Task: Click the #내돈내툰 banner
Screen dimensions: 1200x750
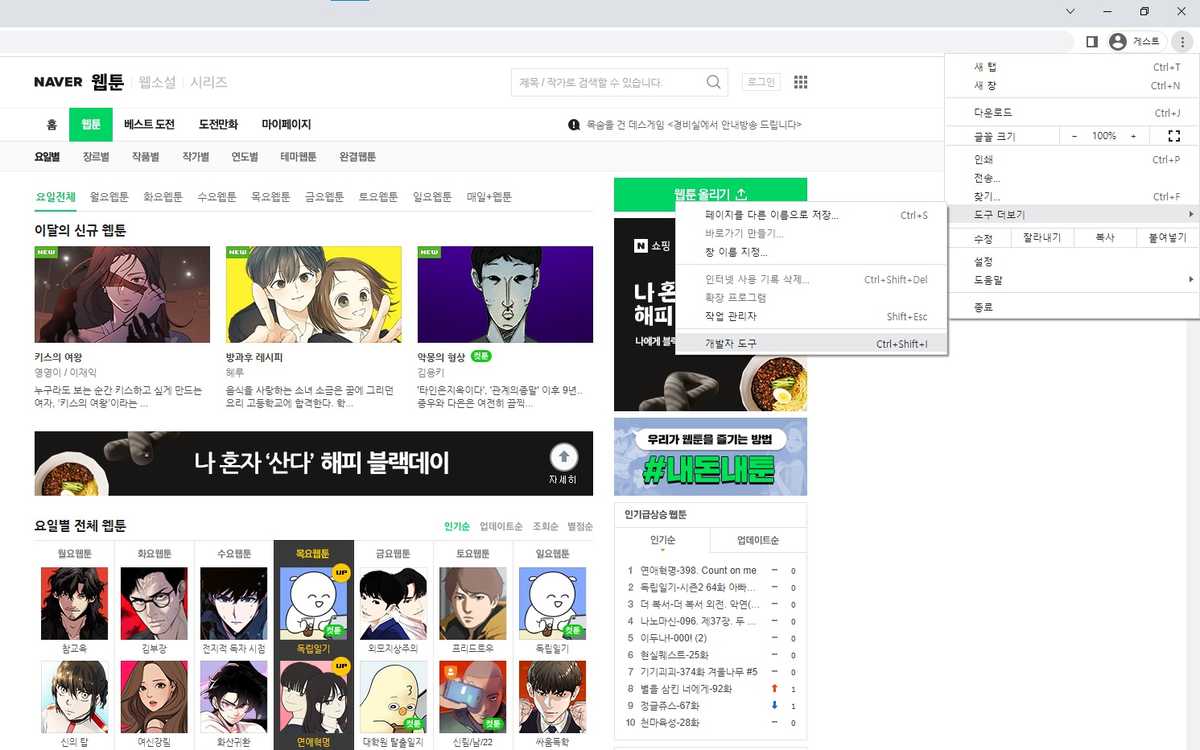Action: [x=710, y=456]
